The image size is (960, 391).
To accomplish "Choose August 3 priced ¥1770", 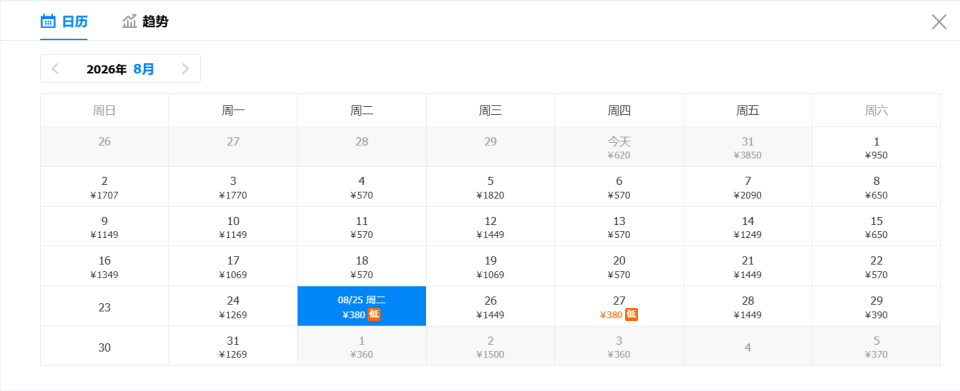I will 233,187.
